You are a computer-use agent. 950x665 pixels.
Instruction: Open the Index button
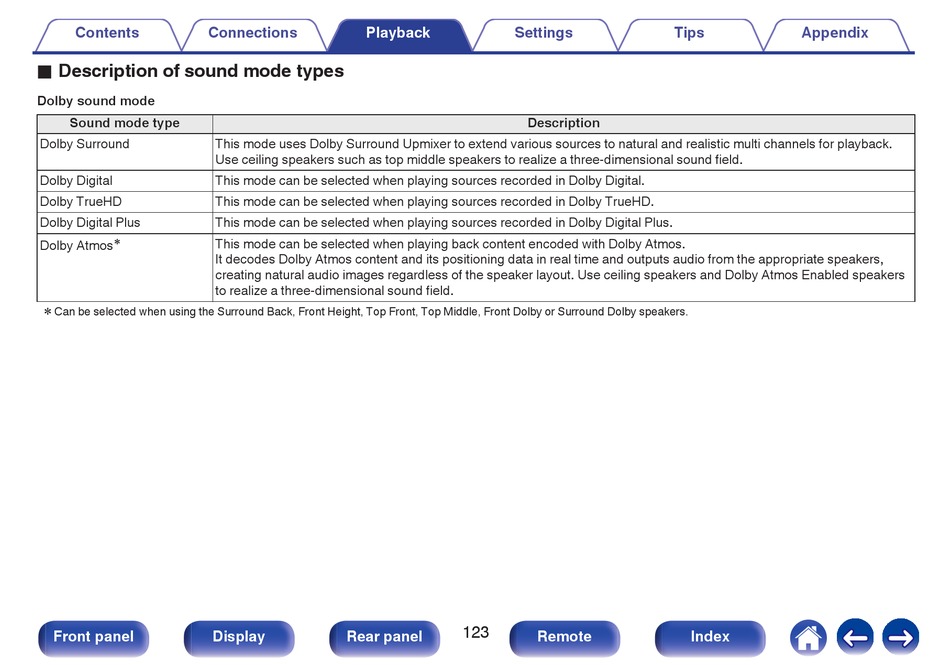[709, 638]
